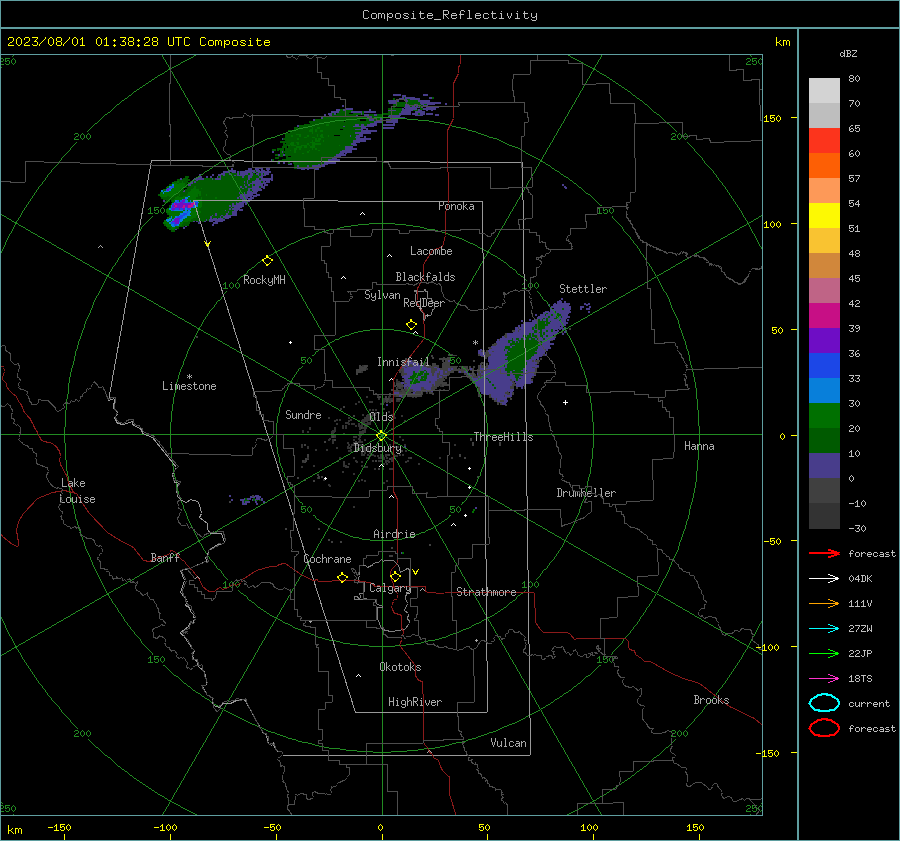The image size is (900, 841).
Task: Click the Brooks town label
Action: pos(711,700)
